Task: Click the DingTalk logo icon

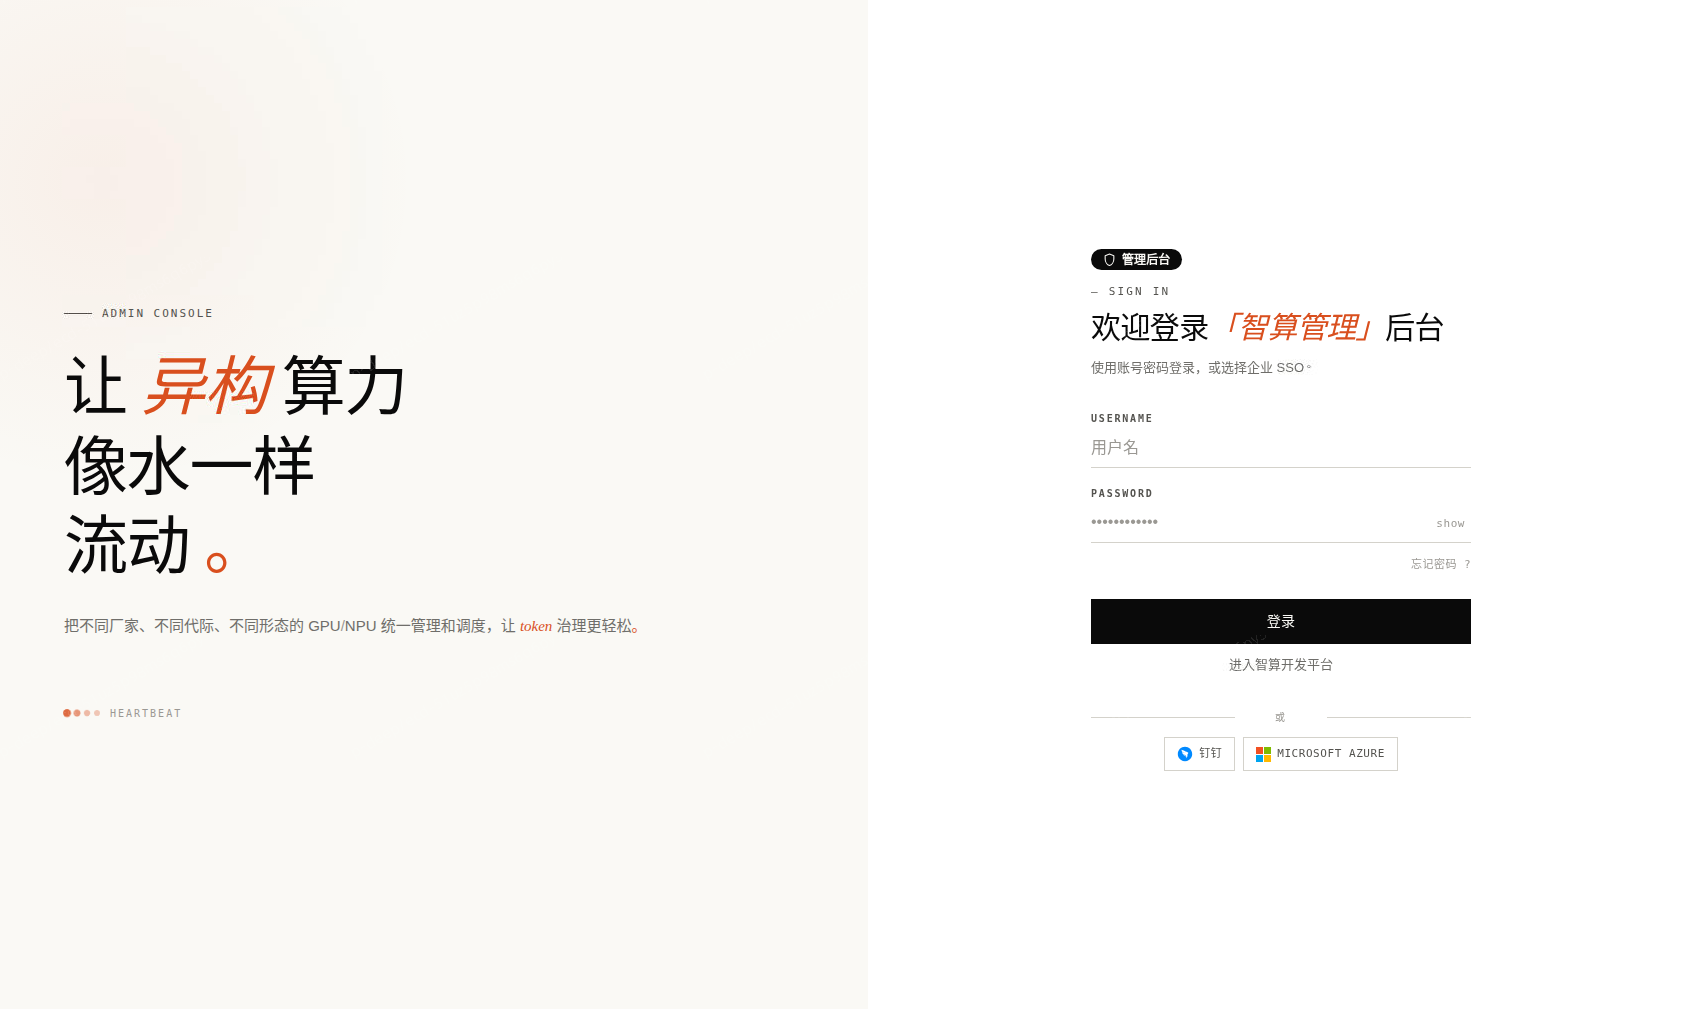Action: click(1185, 754)
